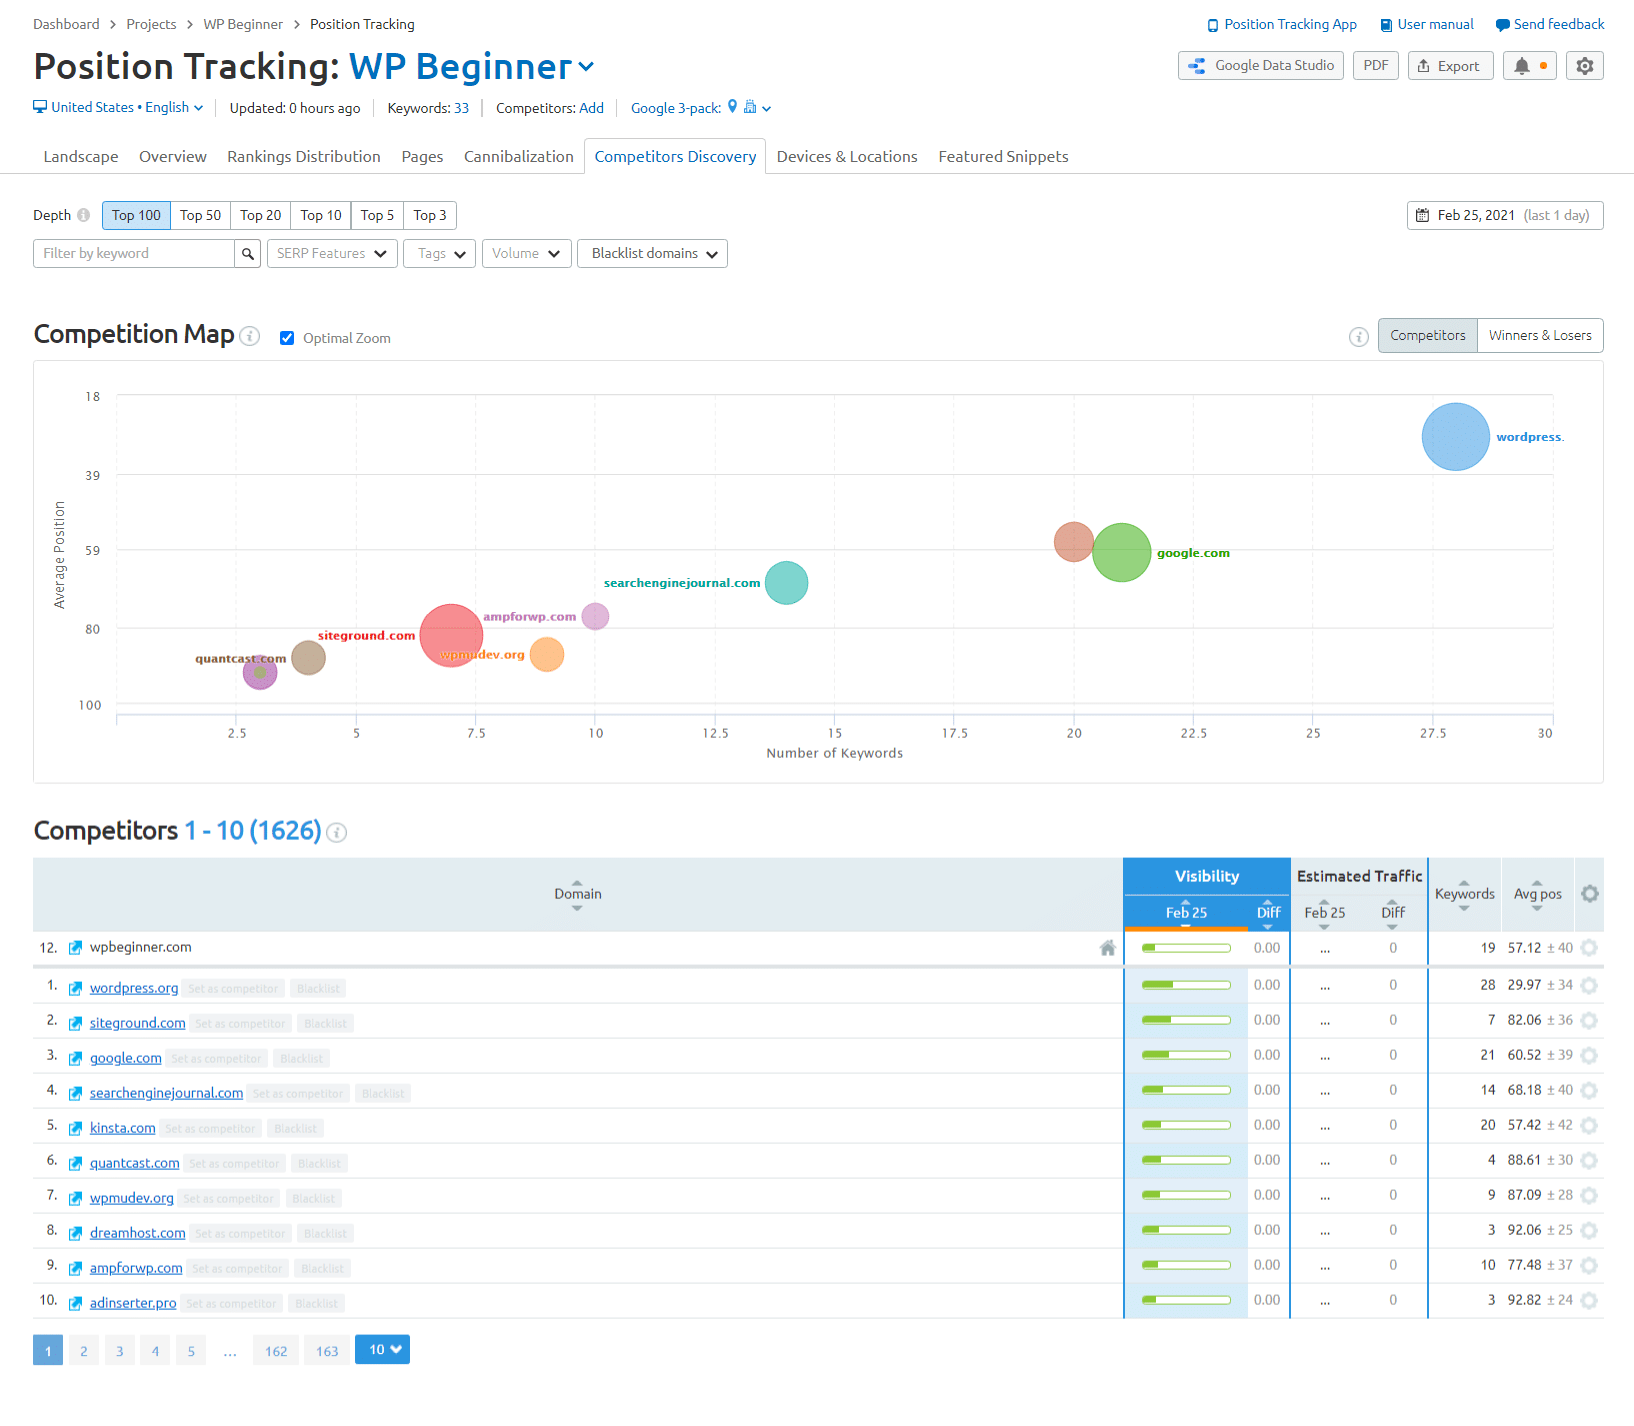Open Volume filter dropdown
The height and width of the screenshot is (1426, 1634).
click(x=527, y=254)
